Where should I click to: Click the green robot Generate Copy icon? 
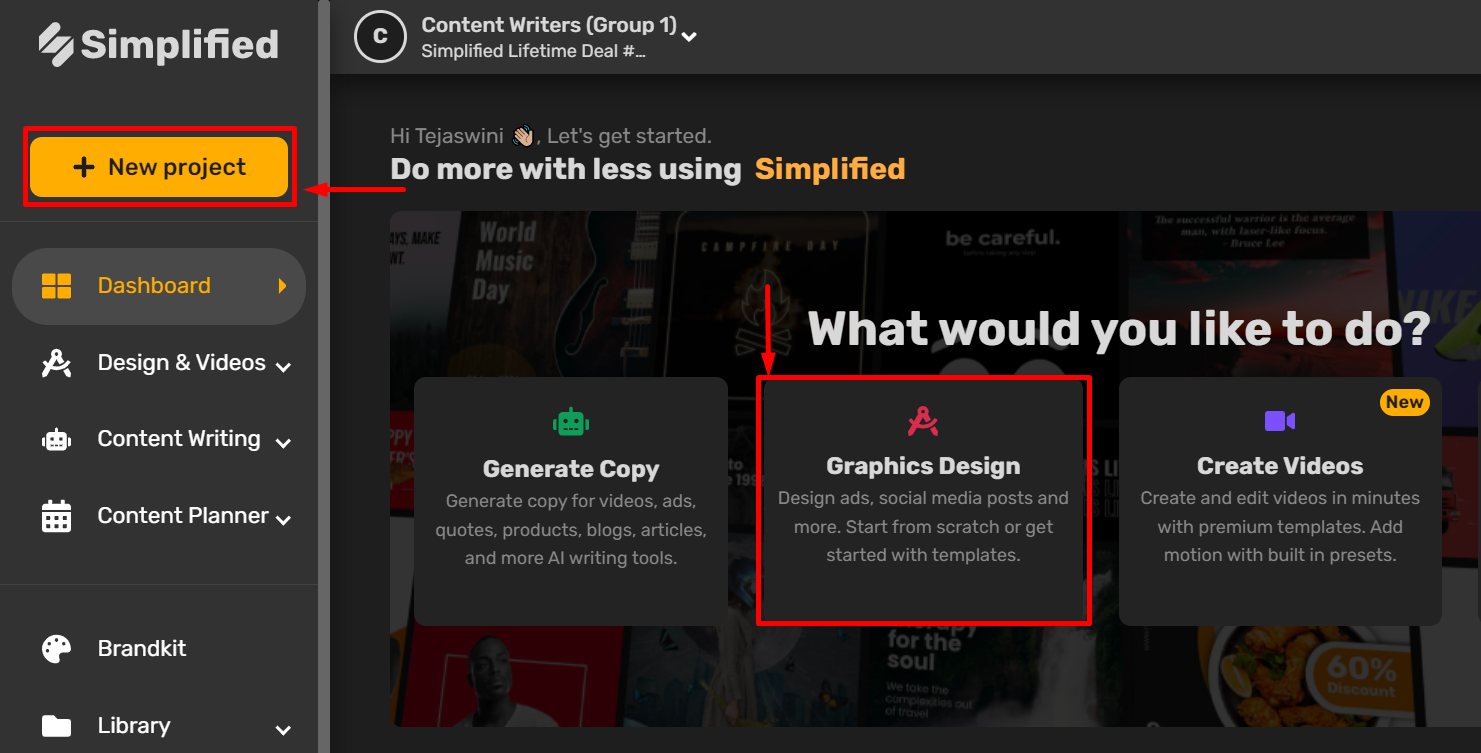[571, 421]
